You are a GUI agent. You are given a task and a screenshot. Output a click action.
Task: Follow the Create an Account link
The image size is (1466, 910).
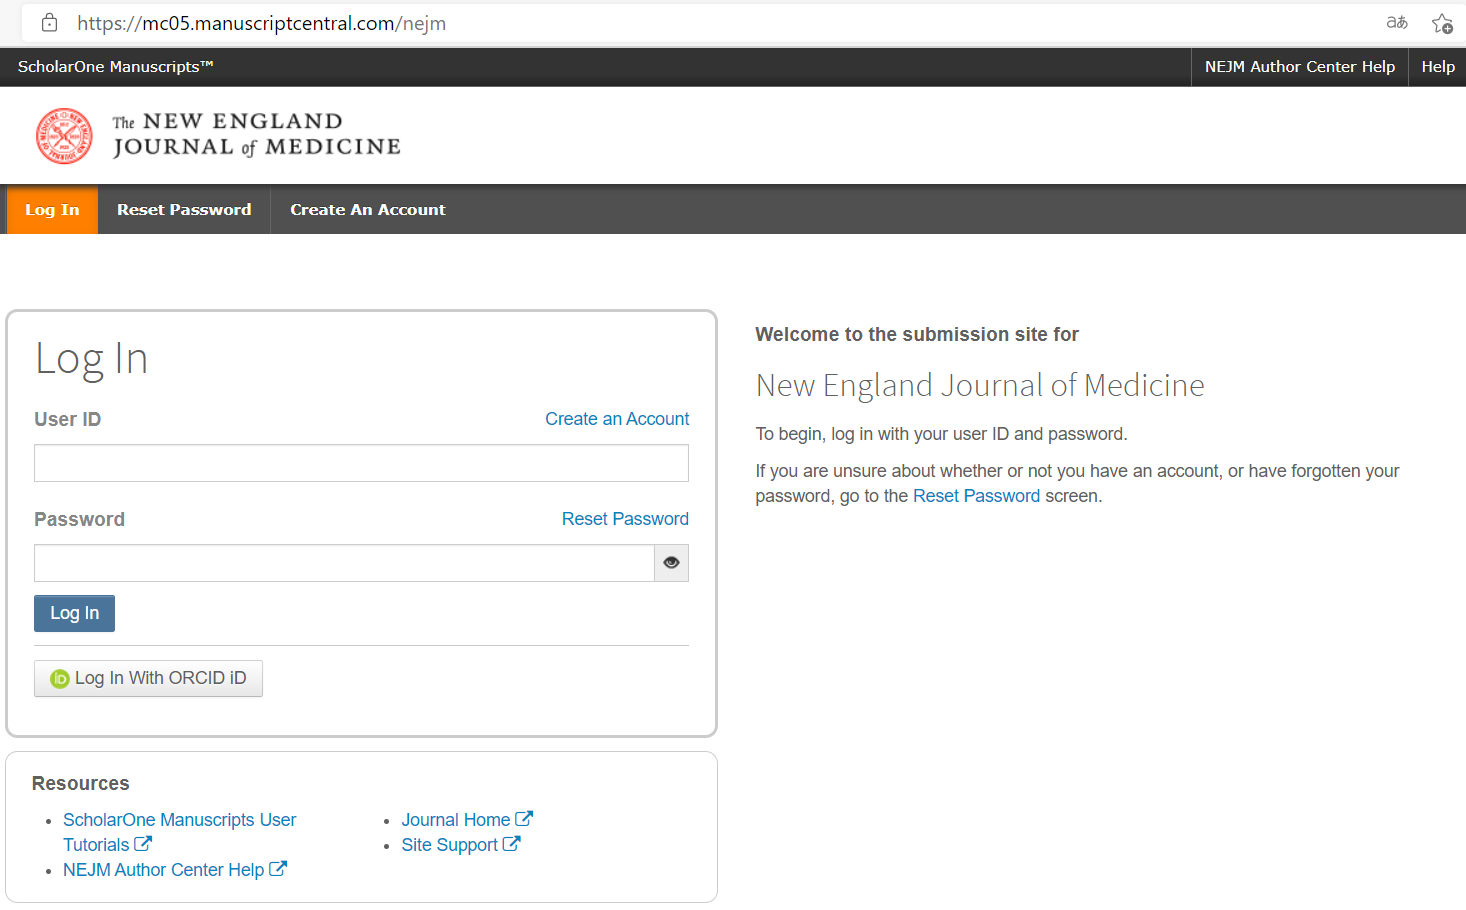(616, 419)
